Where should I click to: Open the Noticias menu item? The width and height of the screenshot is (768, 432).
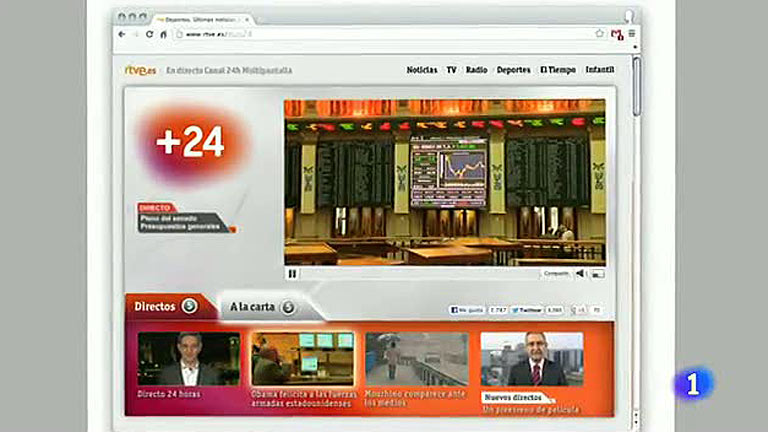click(422, 70)
